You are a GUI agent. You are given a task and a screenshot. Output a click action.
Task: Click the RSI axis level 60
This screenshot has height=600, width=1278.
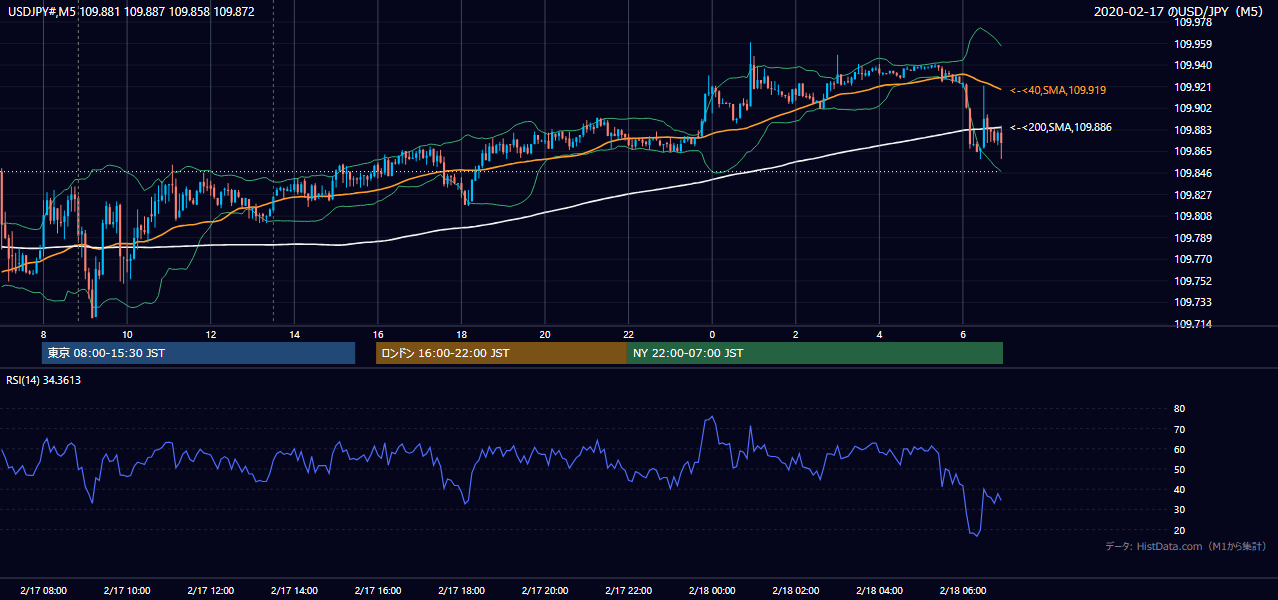[1180, 449]
